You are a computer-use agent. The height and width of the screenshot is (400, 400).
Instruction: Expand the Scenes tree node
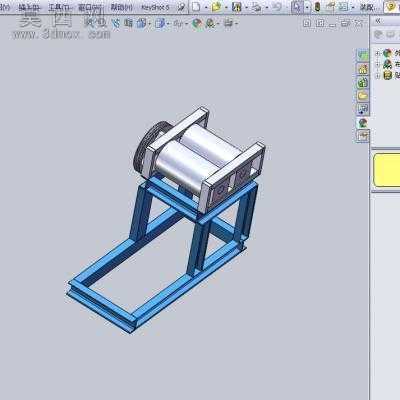[x=378, y=64]
